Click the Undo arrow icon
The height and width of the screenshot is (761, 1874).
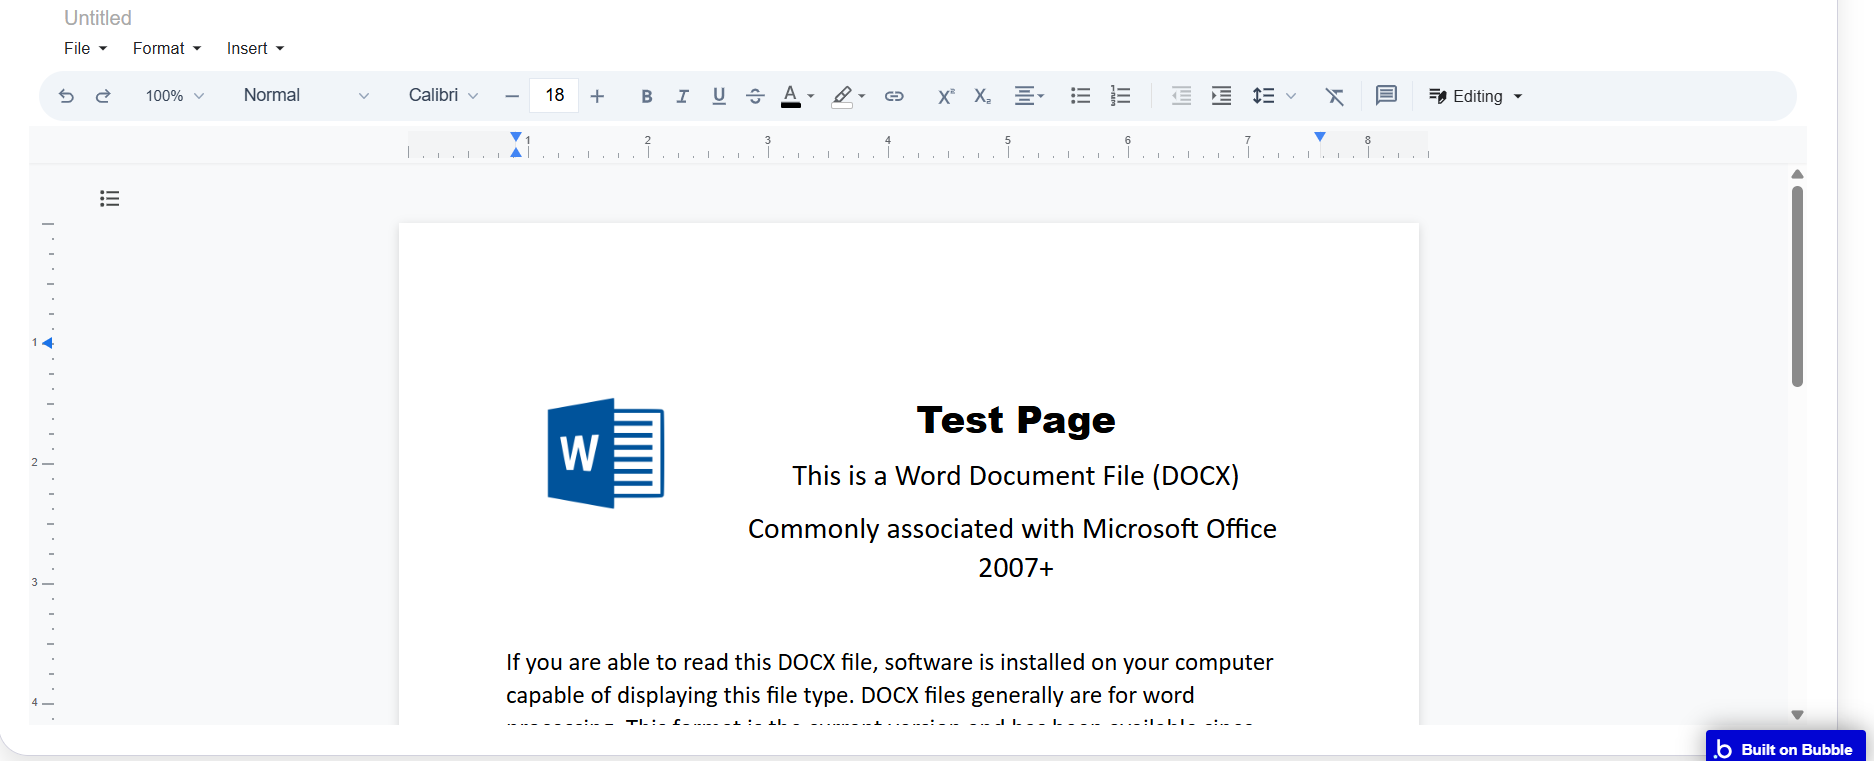tap(66, 96)
